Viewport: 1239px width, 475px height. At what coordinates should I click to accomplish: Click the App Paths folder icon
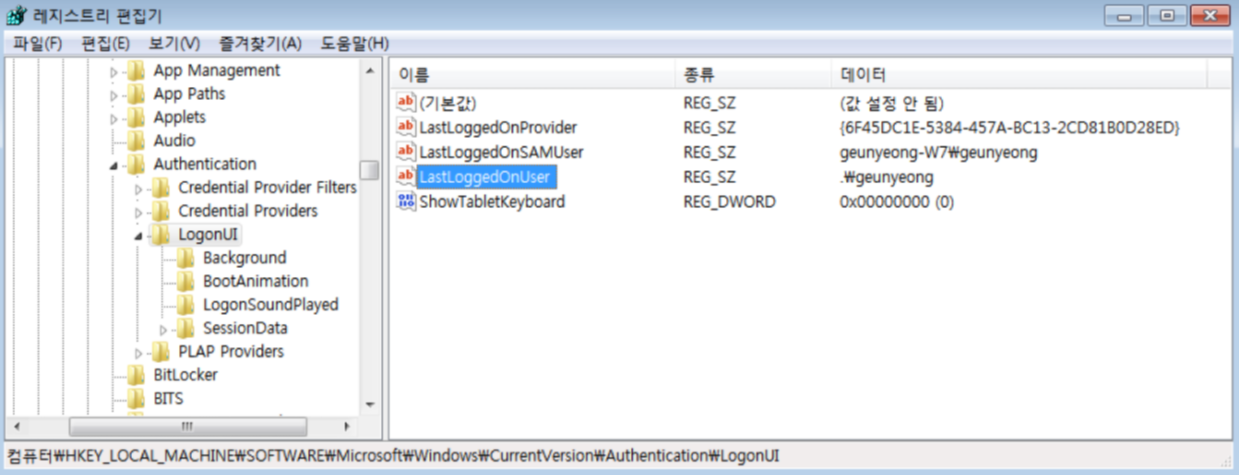point(136,94)
